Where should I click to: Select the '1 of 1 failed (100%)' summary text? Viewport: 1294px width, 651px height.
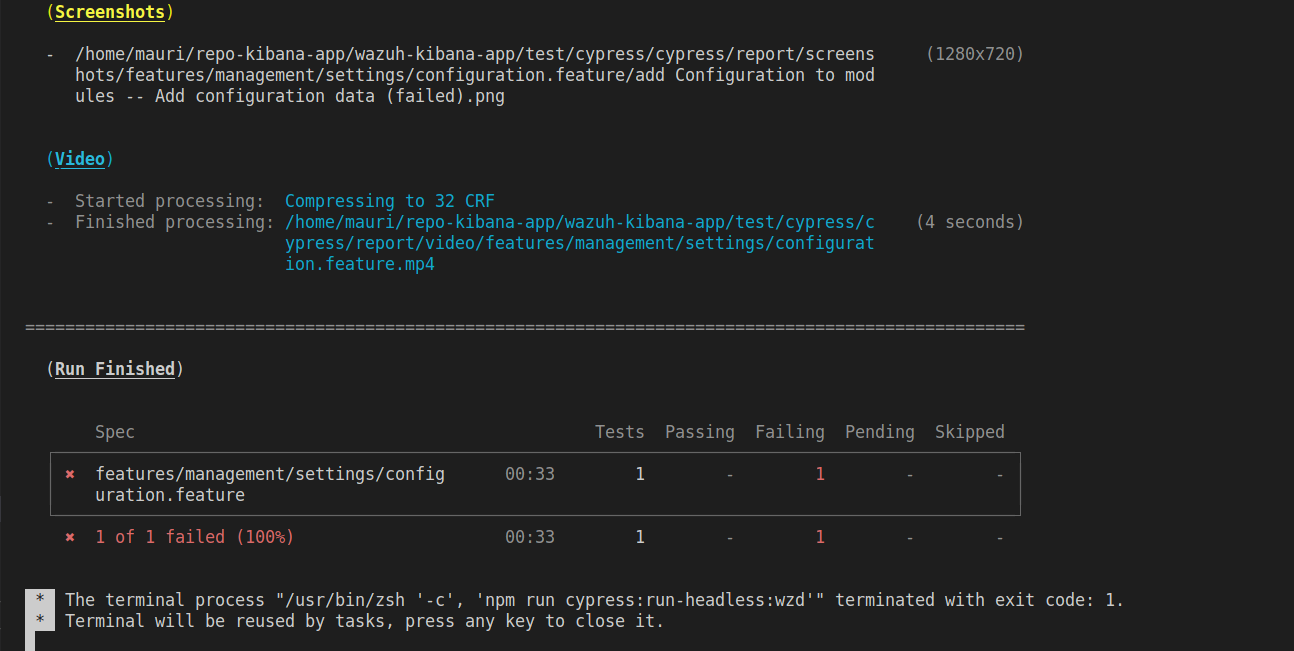click(x=196, y=537)
